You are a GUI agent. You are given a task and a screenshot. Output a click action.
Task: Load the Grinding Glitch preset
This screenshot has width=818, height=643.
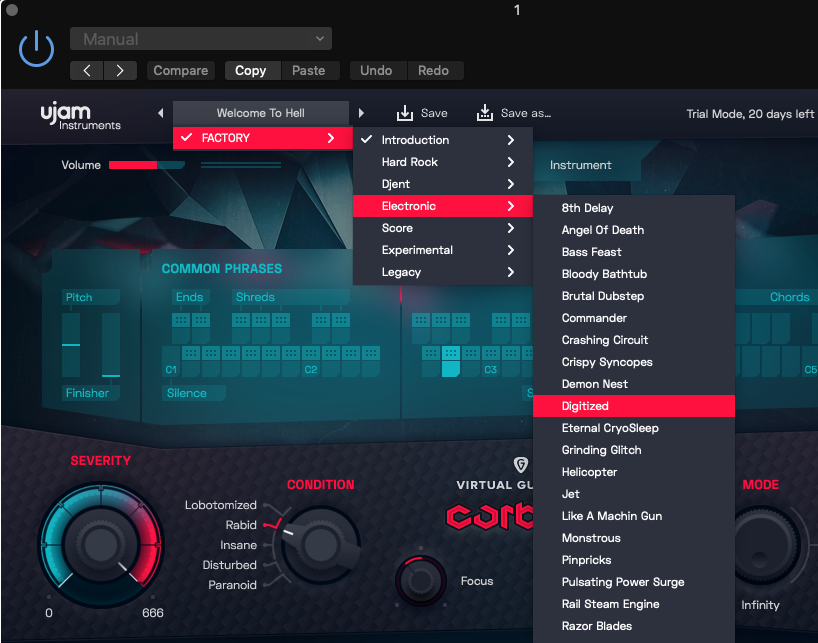click(634, 450)
